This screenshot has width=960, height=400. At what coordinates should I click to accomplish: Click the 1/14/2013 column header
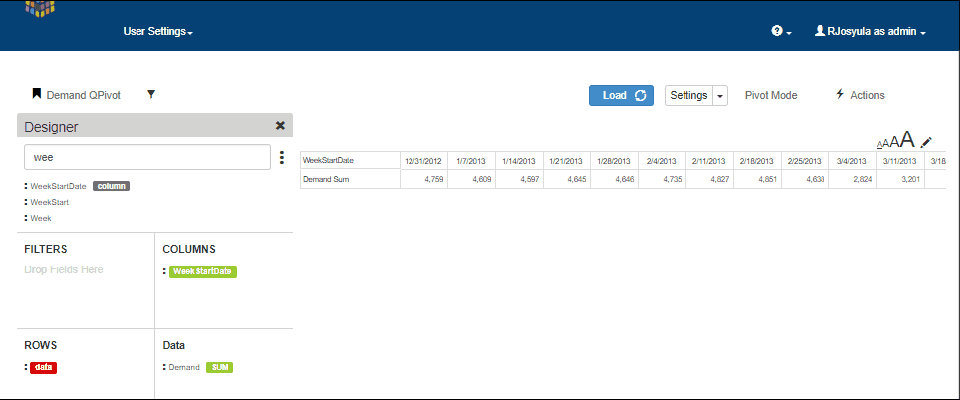[519, 161]
